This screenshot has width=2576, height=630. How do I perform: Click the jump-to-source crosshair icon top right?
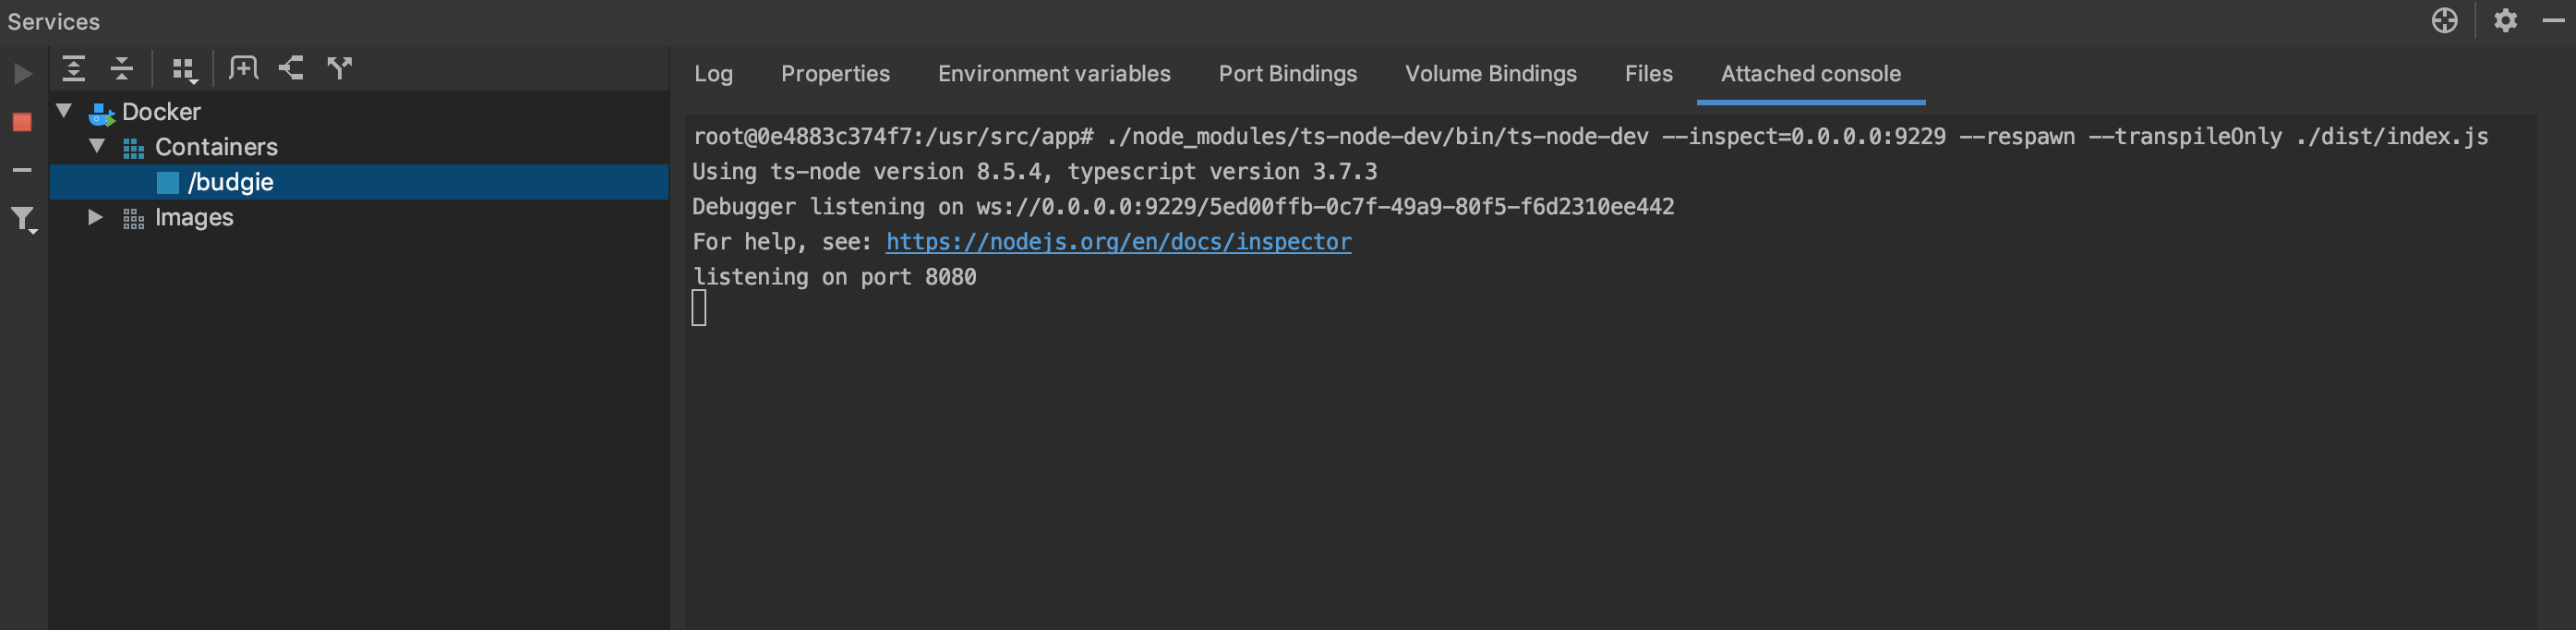[2444, 20]
